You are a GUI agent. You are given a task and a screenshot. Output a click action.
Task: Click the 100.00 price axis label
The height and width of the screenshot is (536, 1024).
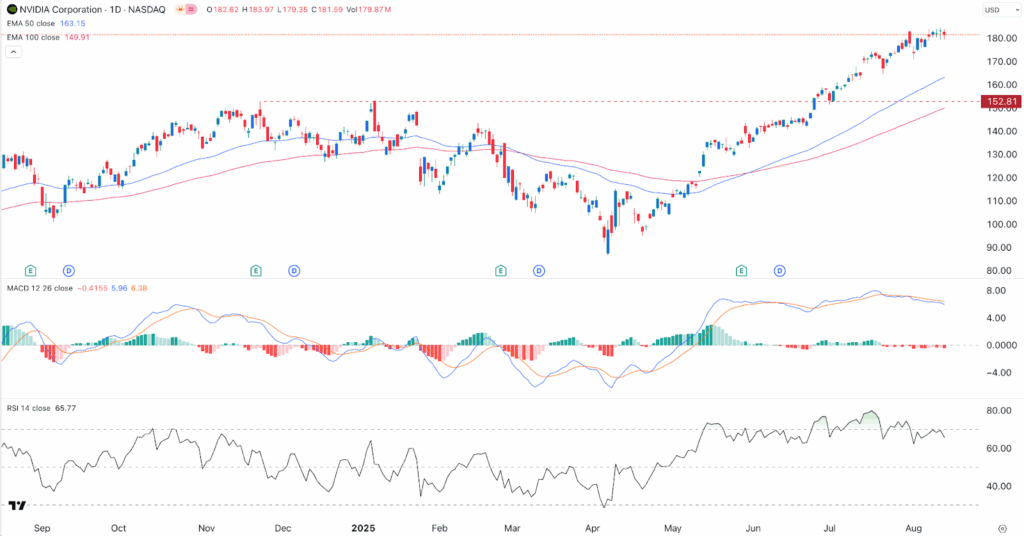[x=1002, y=225]
